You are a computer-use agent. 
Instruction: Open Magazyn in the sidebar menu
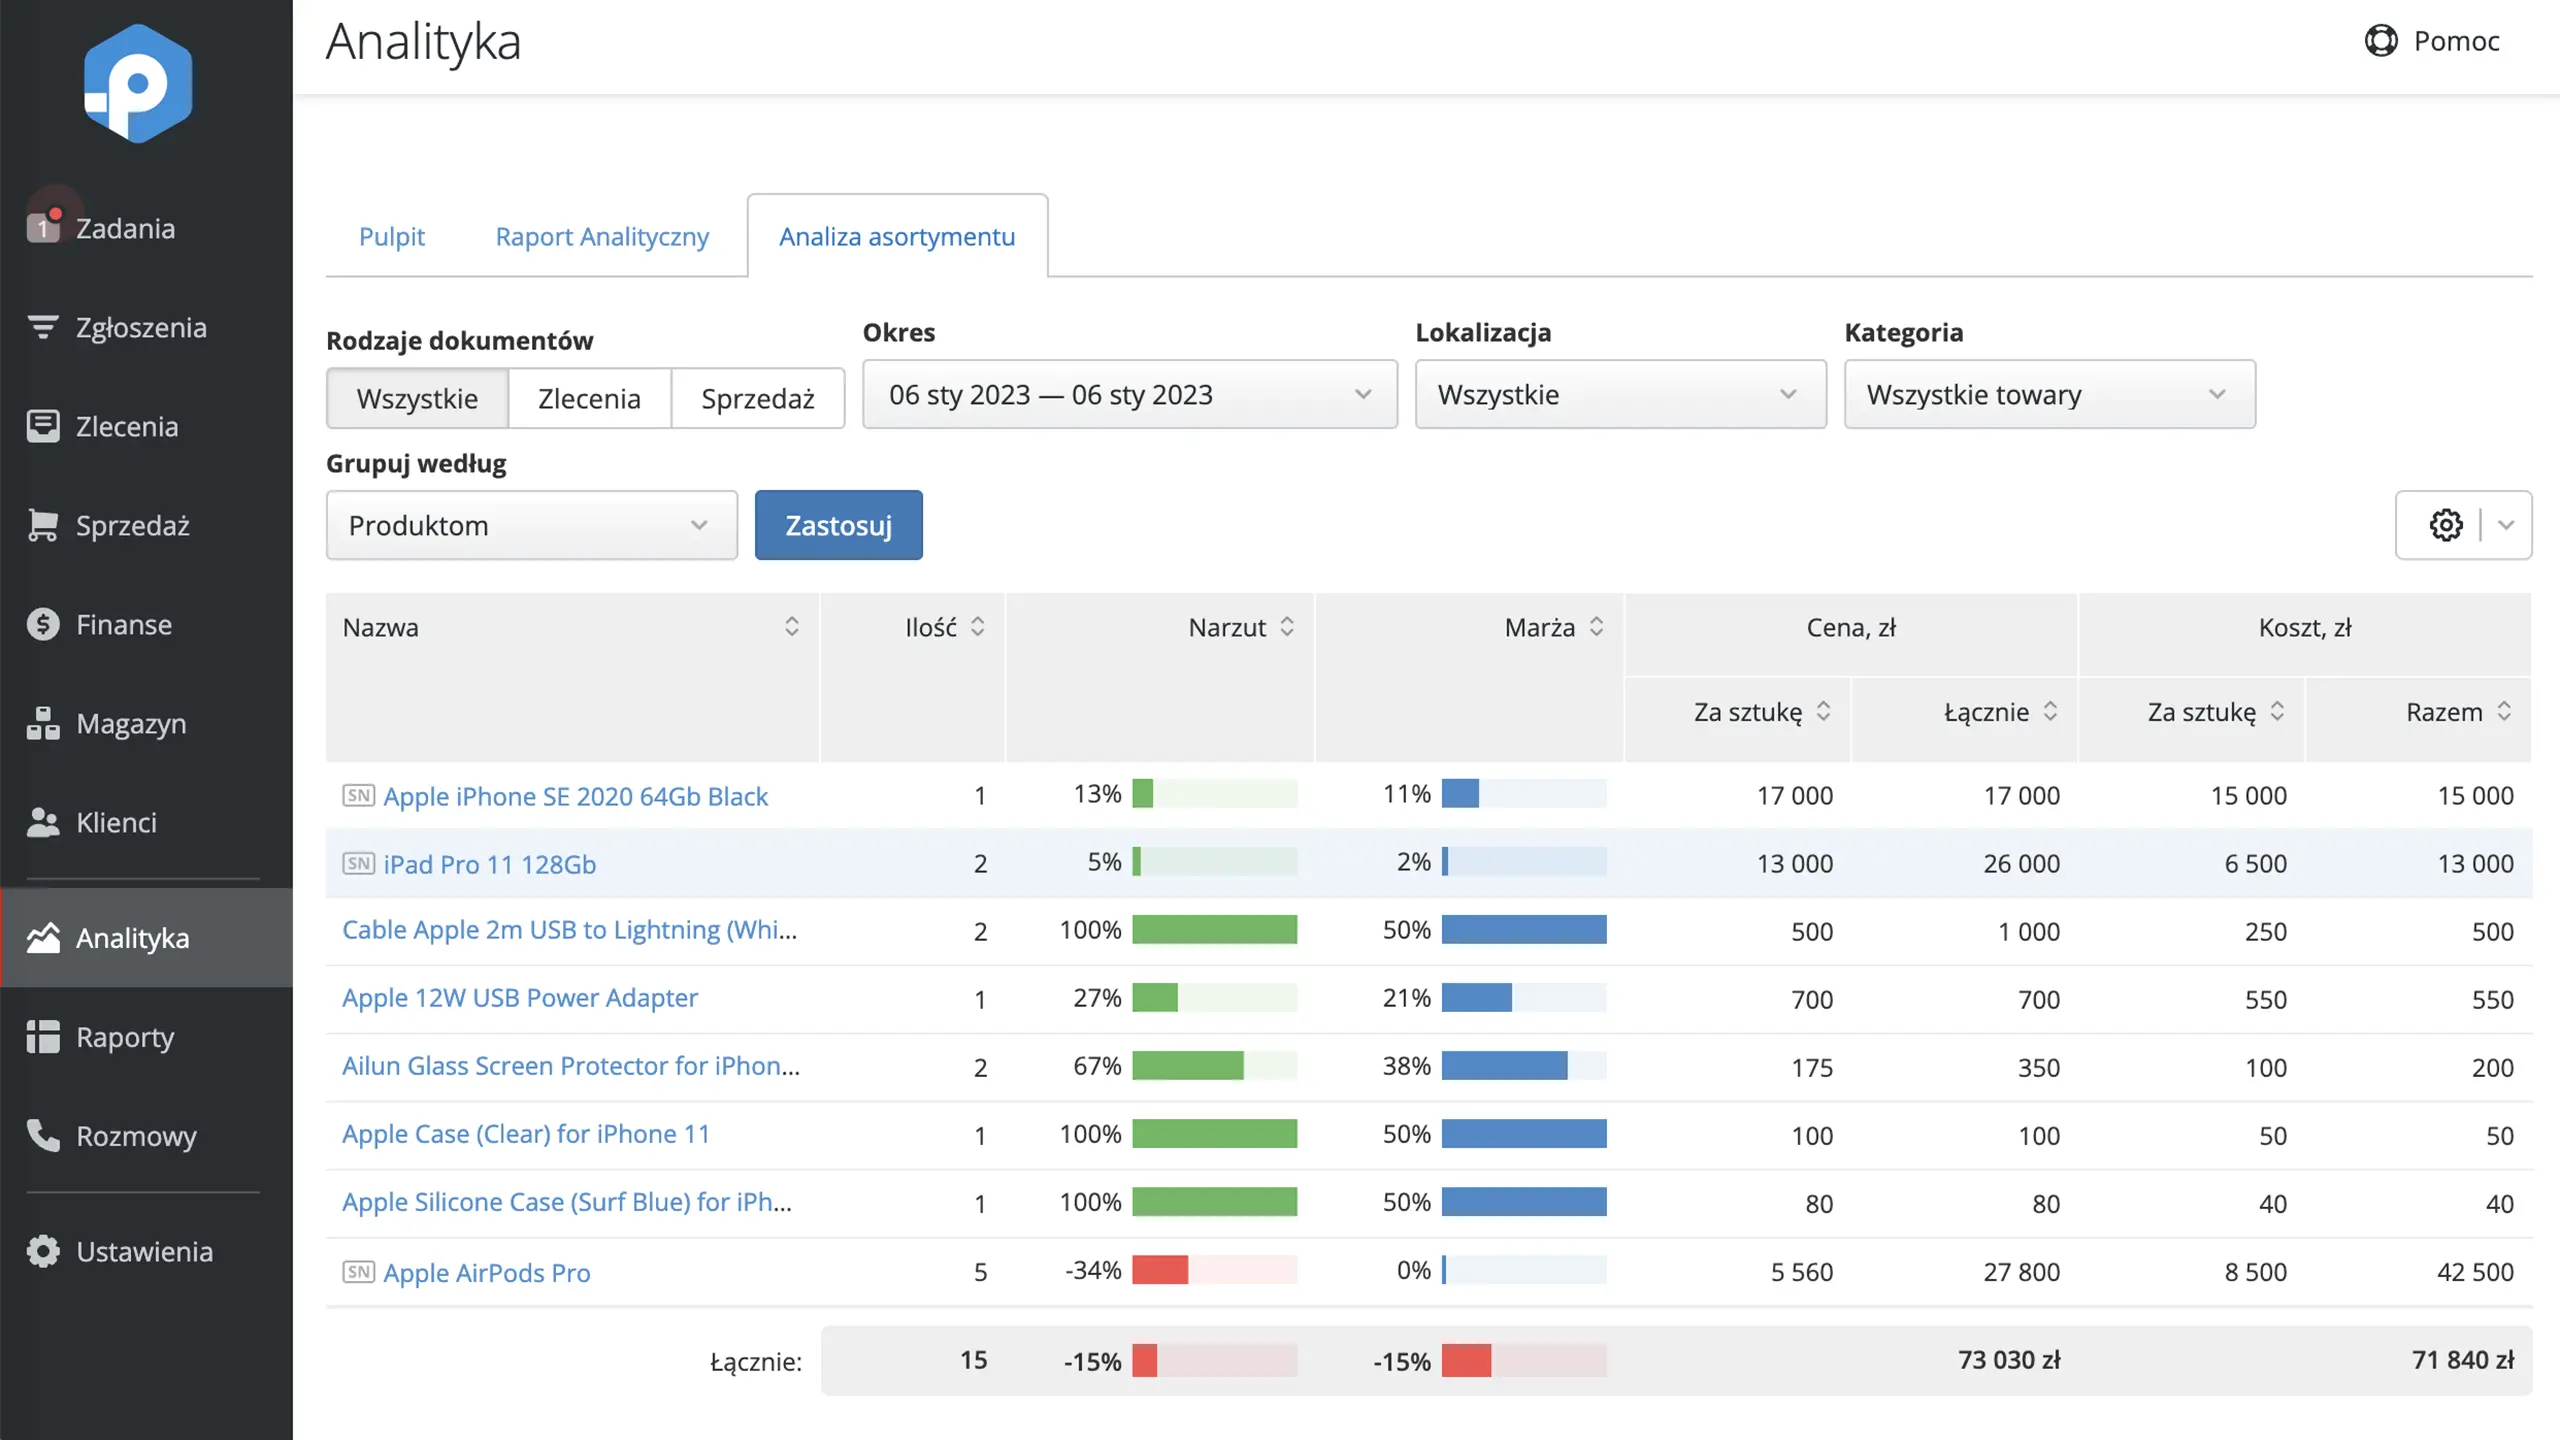(146, 723)
